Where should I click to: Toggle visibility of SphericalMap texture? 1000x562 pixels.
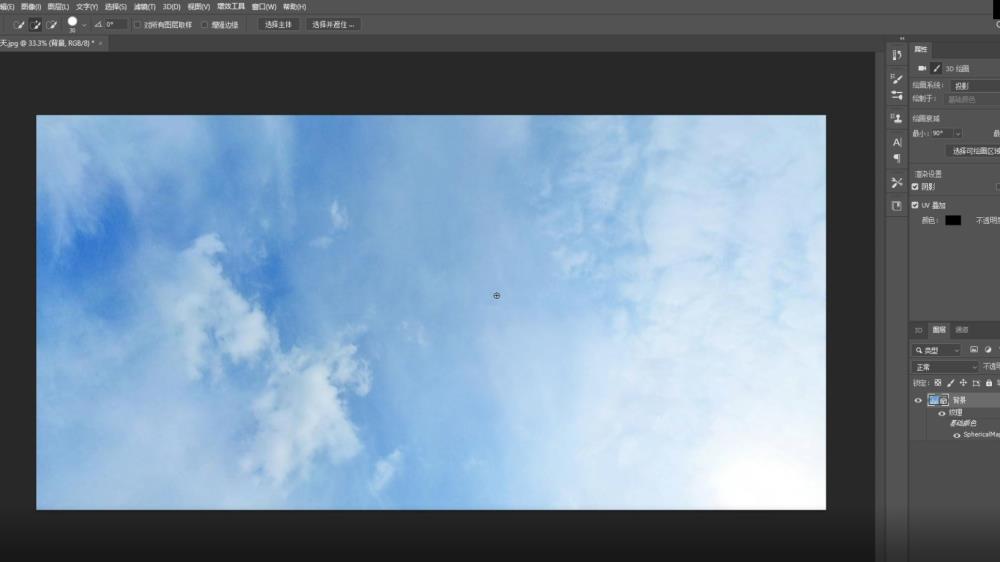point(956,436)
